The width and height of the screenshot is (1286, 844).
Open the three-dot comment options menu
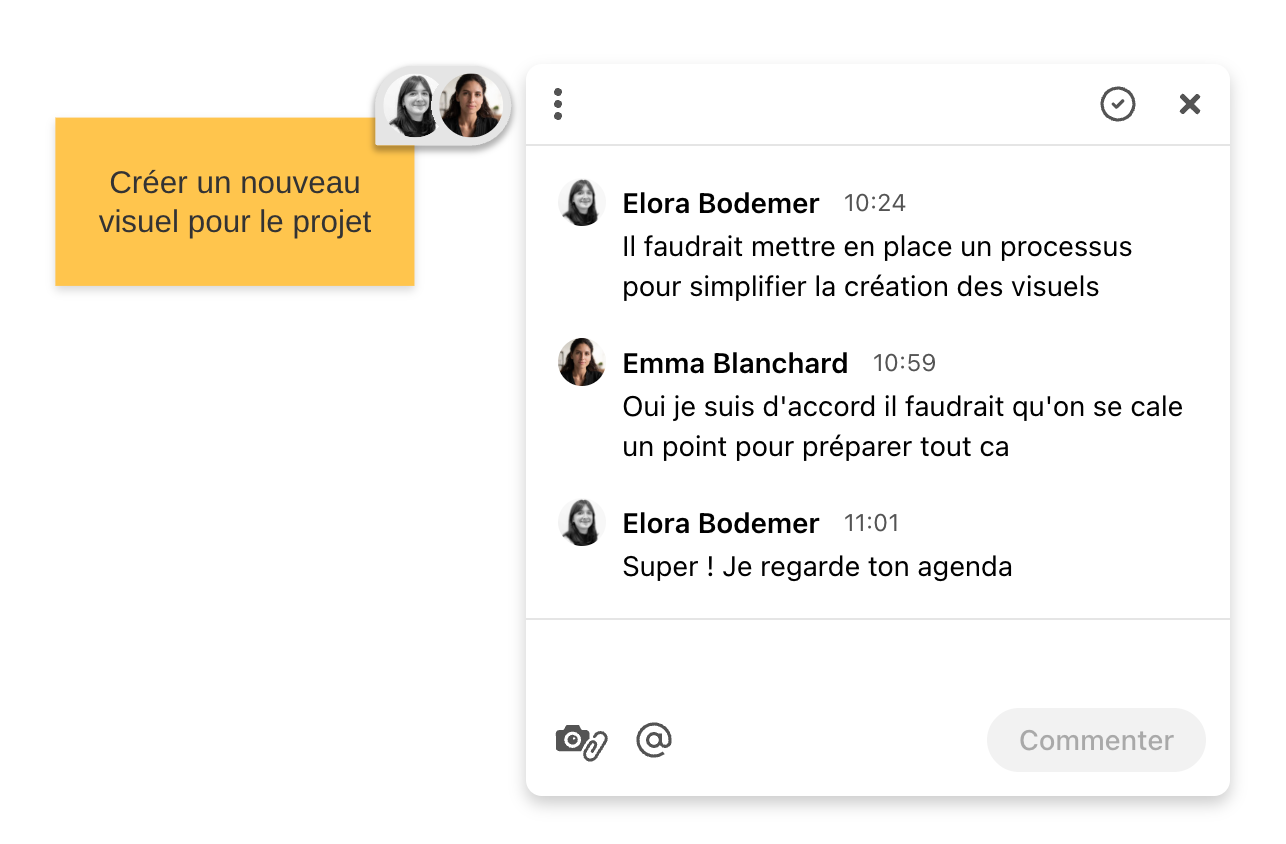[558, 104]
